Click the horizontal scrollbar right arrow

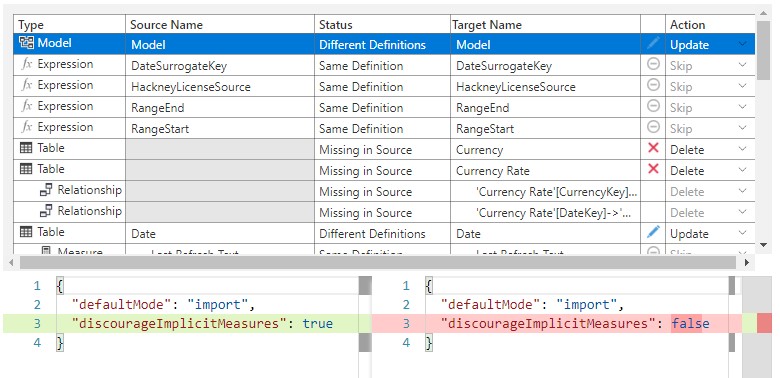[747, 262]
